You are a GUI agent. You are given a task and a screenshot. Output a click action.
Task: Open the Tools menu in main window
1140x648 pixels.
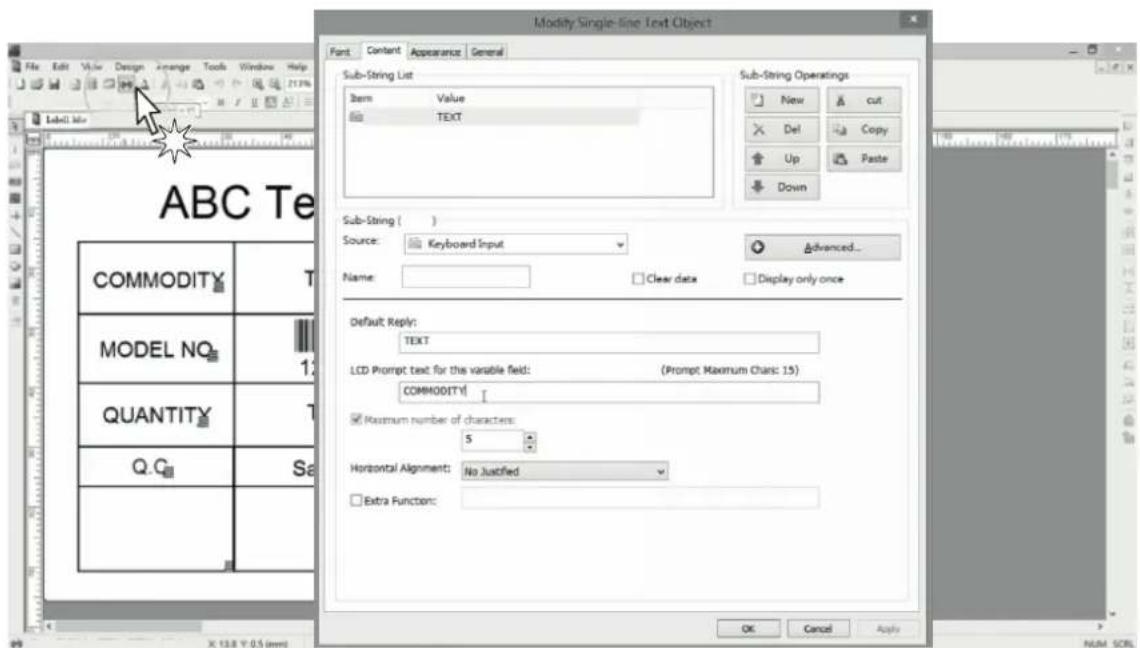(214, 66)
